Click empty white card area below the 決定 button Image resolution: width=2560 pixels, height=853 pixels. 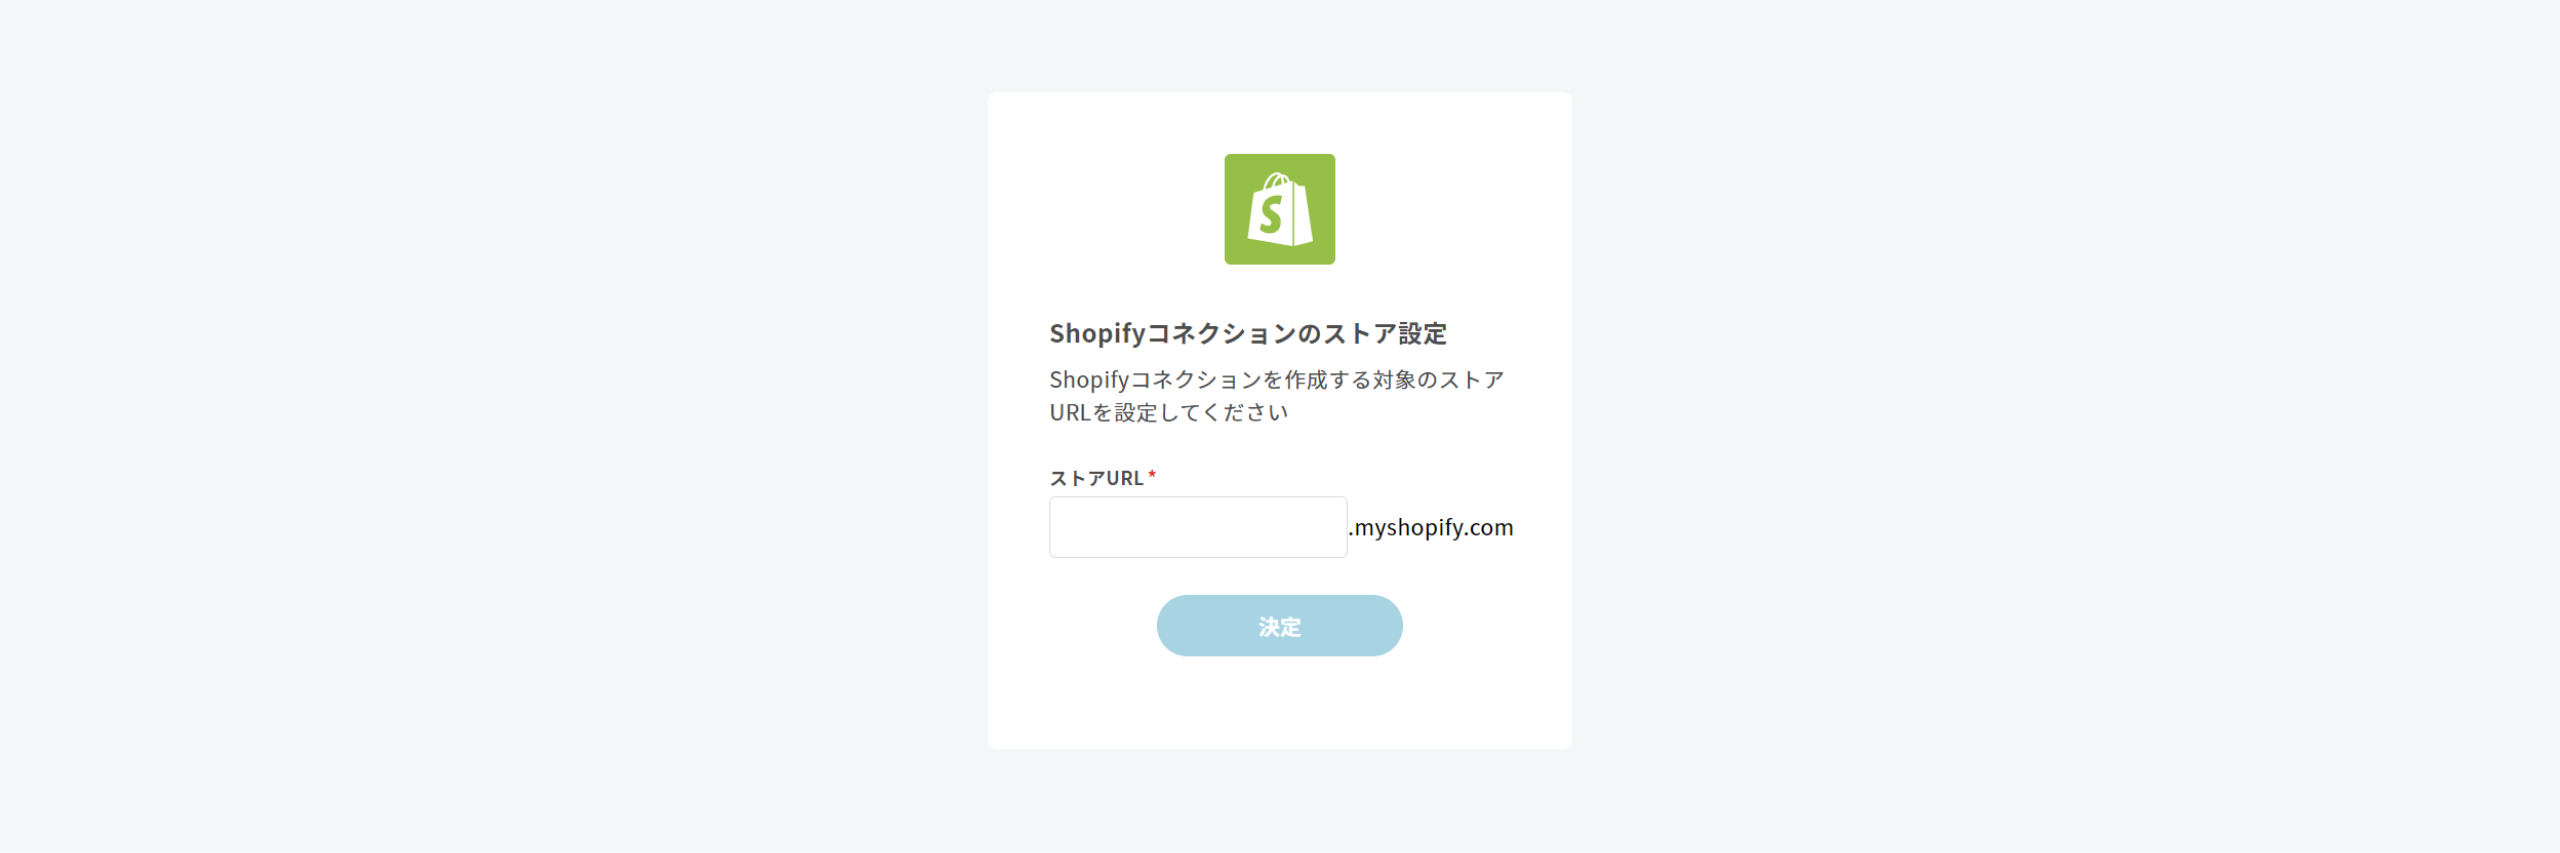tap(1279, 703)
